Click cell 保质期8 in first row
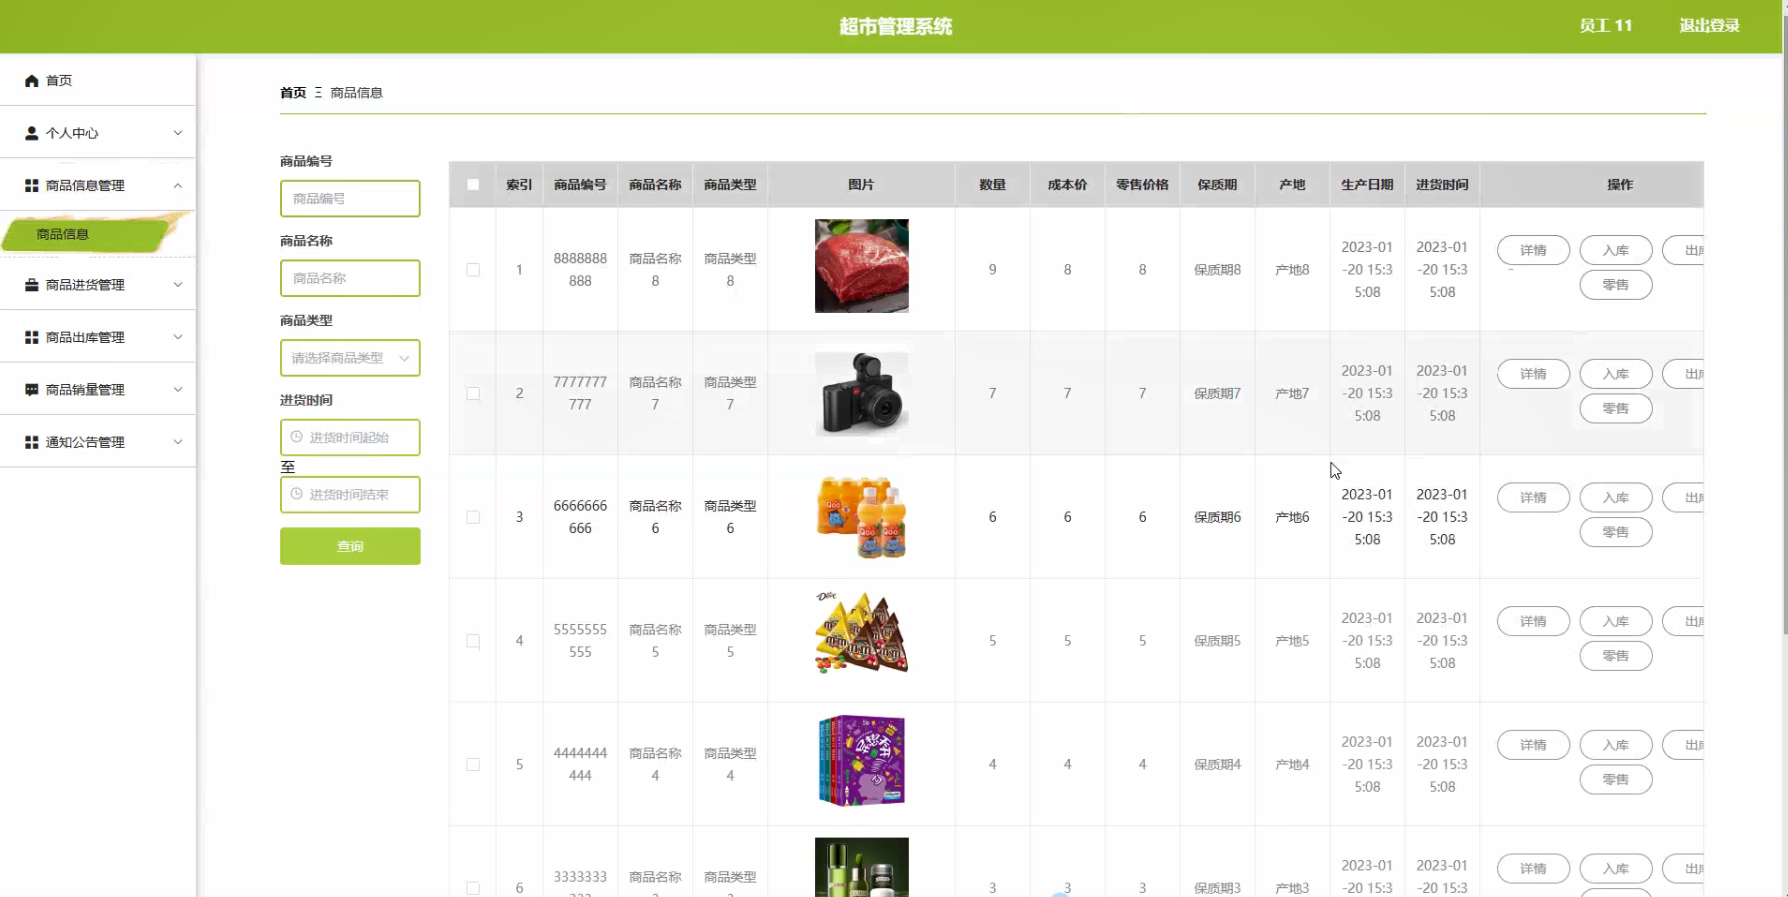The image size is (1788, 897). click(x=1217, y=270)
